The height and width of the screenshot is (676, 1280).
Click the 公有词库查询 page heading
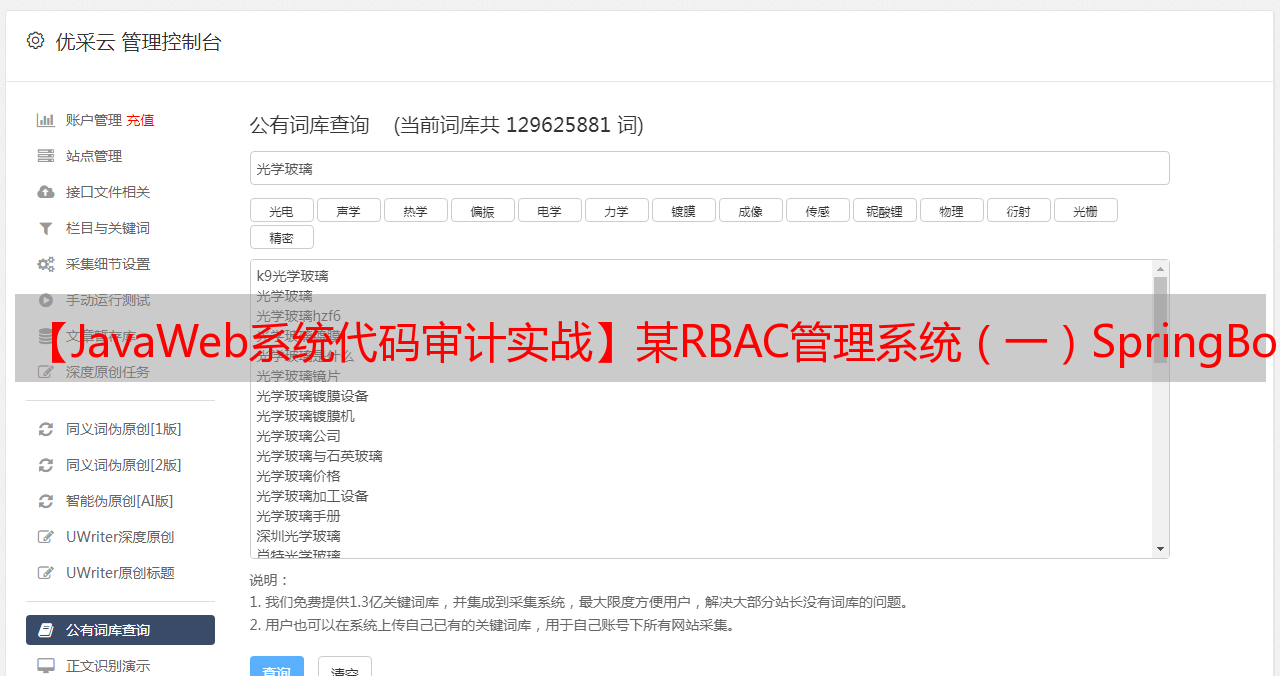[x=310, y=125]
